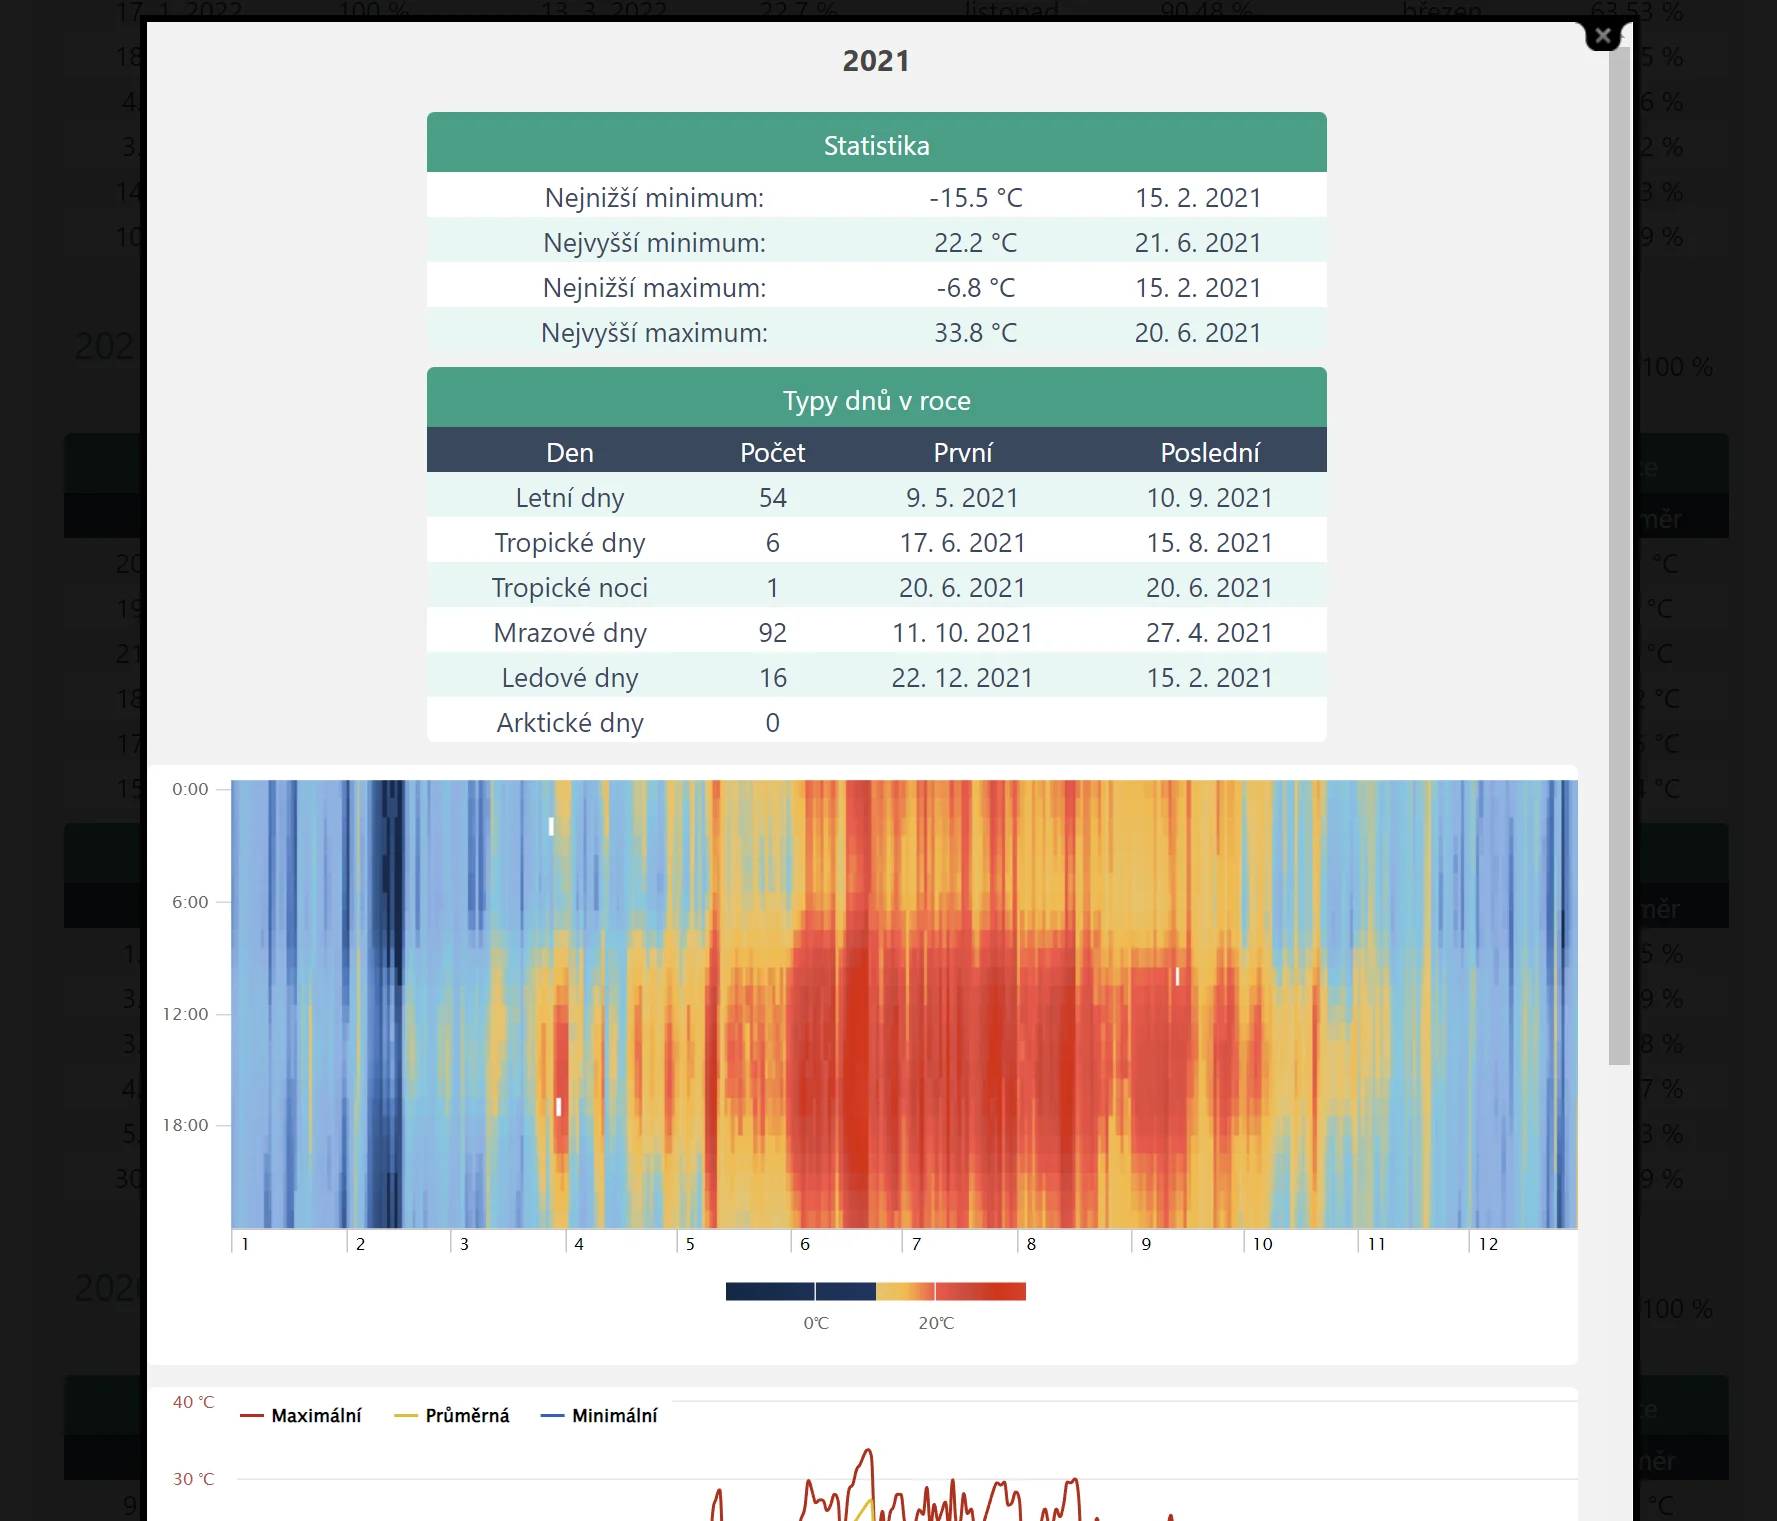Click the První column header
The height and width of the screenshot is (1521, 1777).
point(962,452)
